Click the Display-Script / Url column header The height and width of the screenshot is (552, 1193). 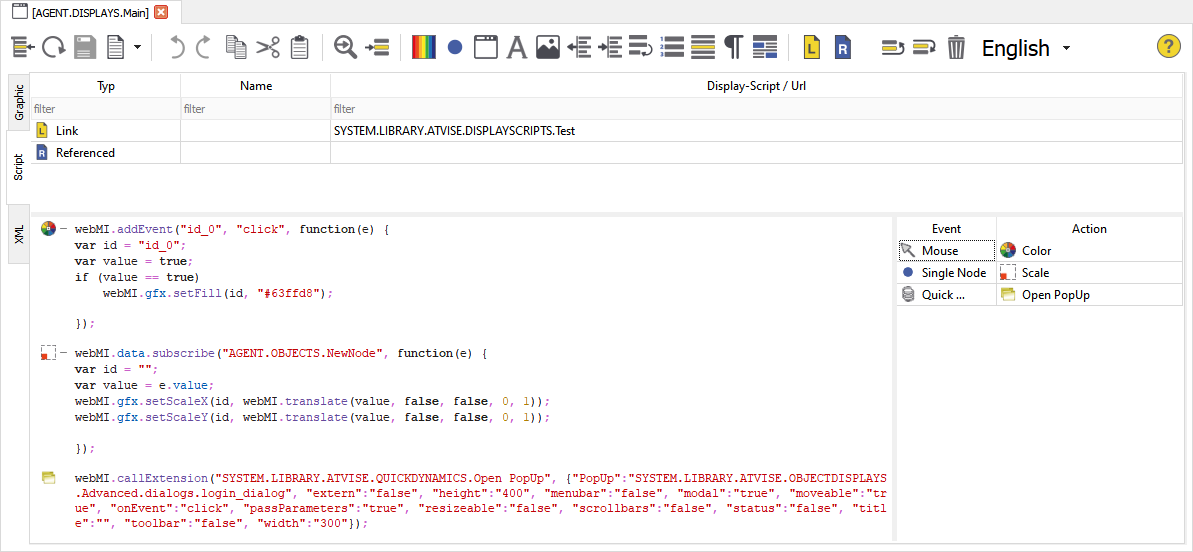point(757,86)
